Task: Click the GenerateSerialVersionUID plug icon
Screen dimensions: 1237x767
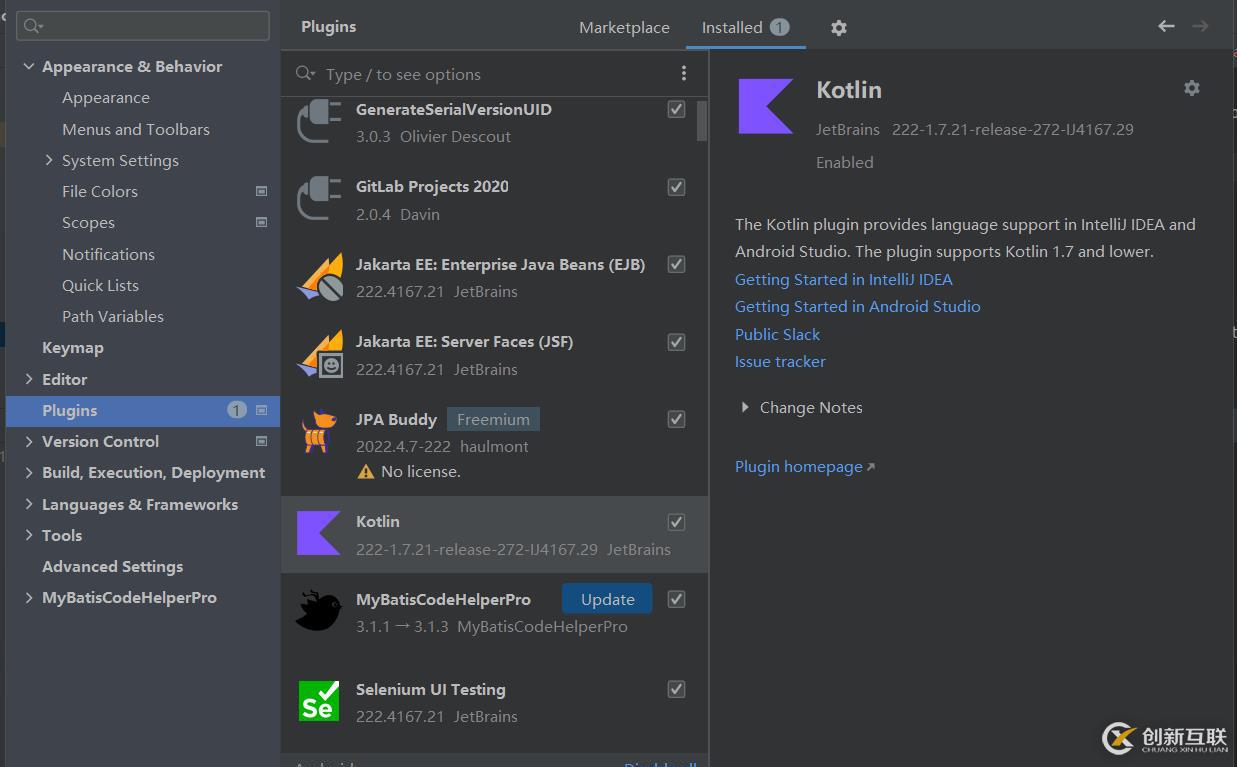Action: click(x=319, y=121)
